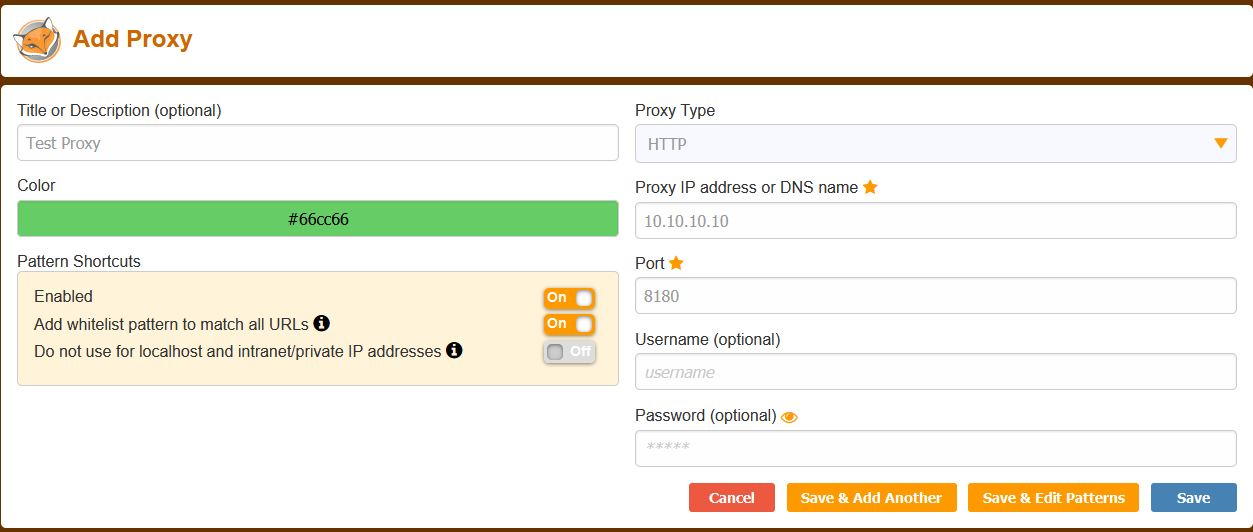
Task: Focus the Title or Description field
Action: click(318, 143)
